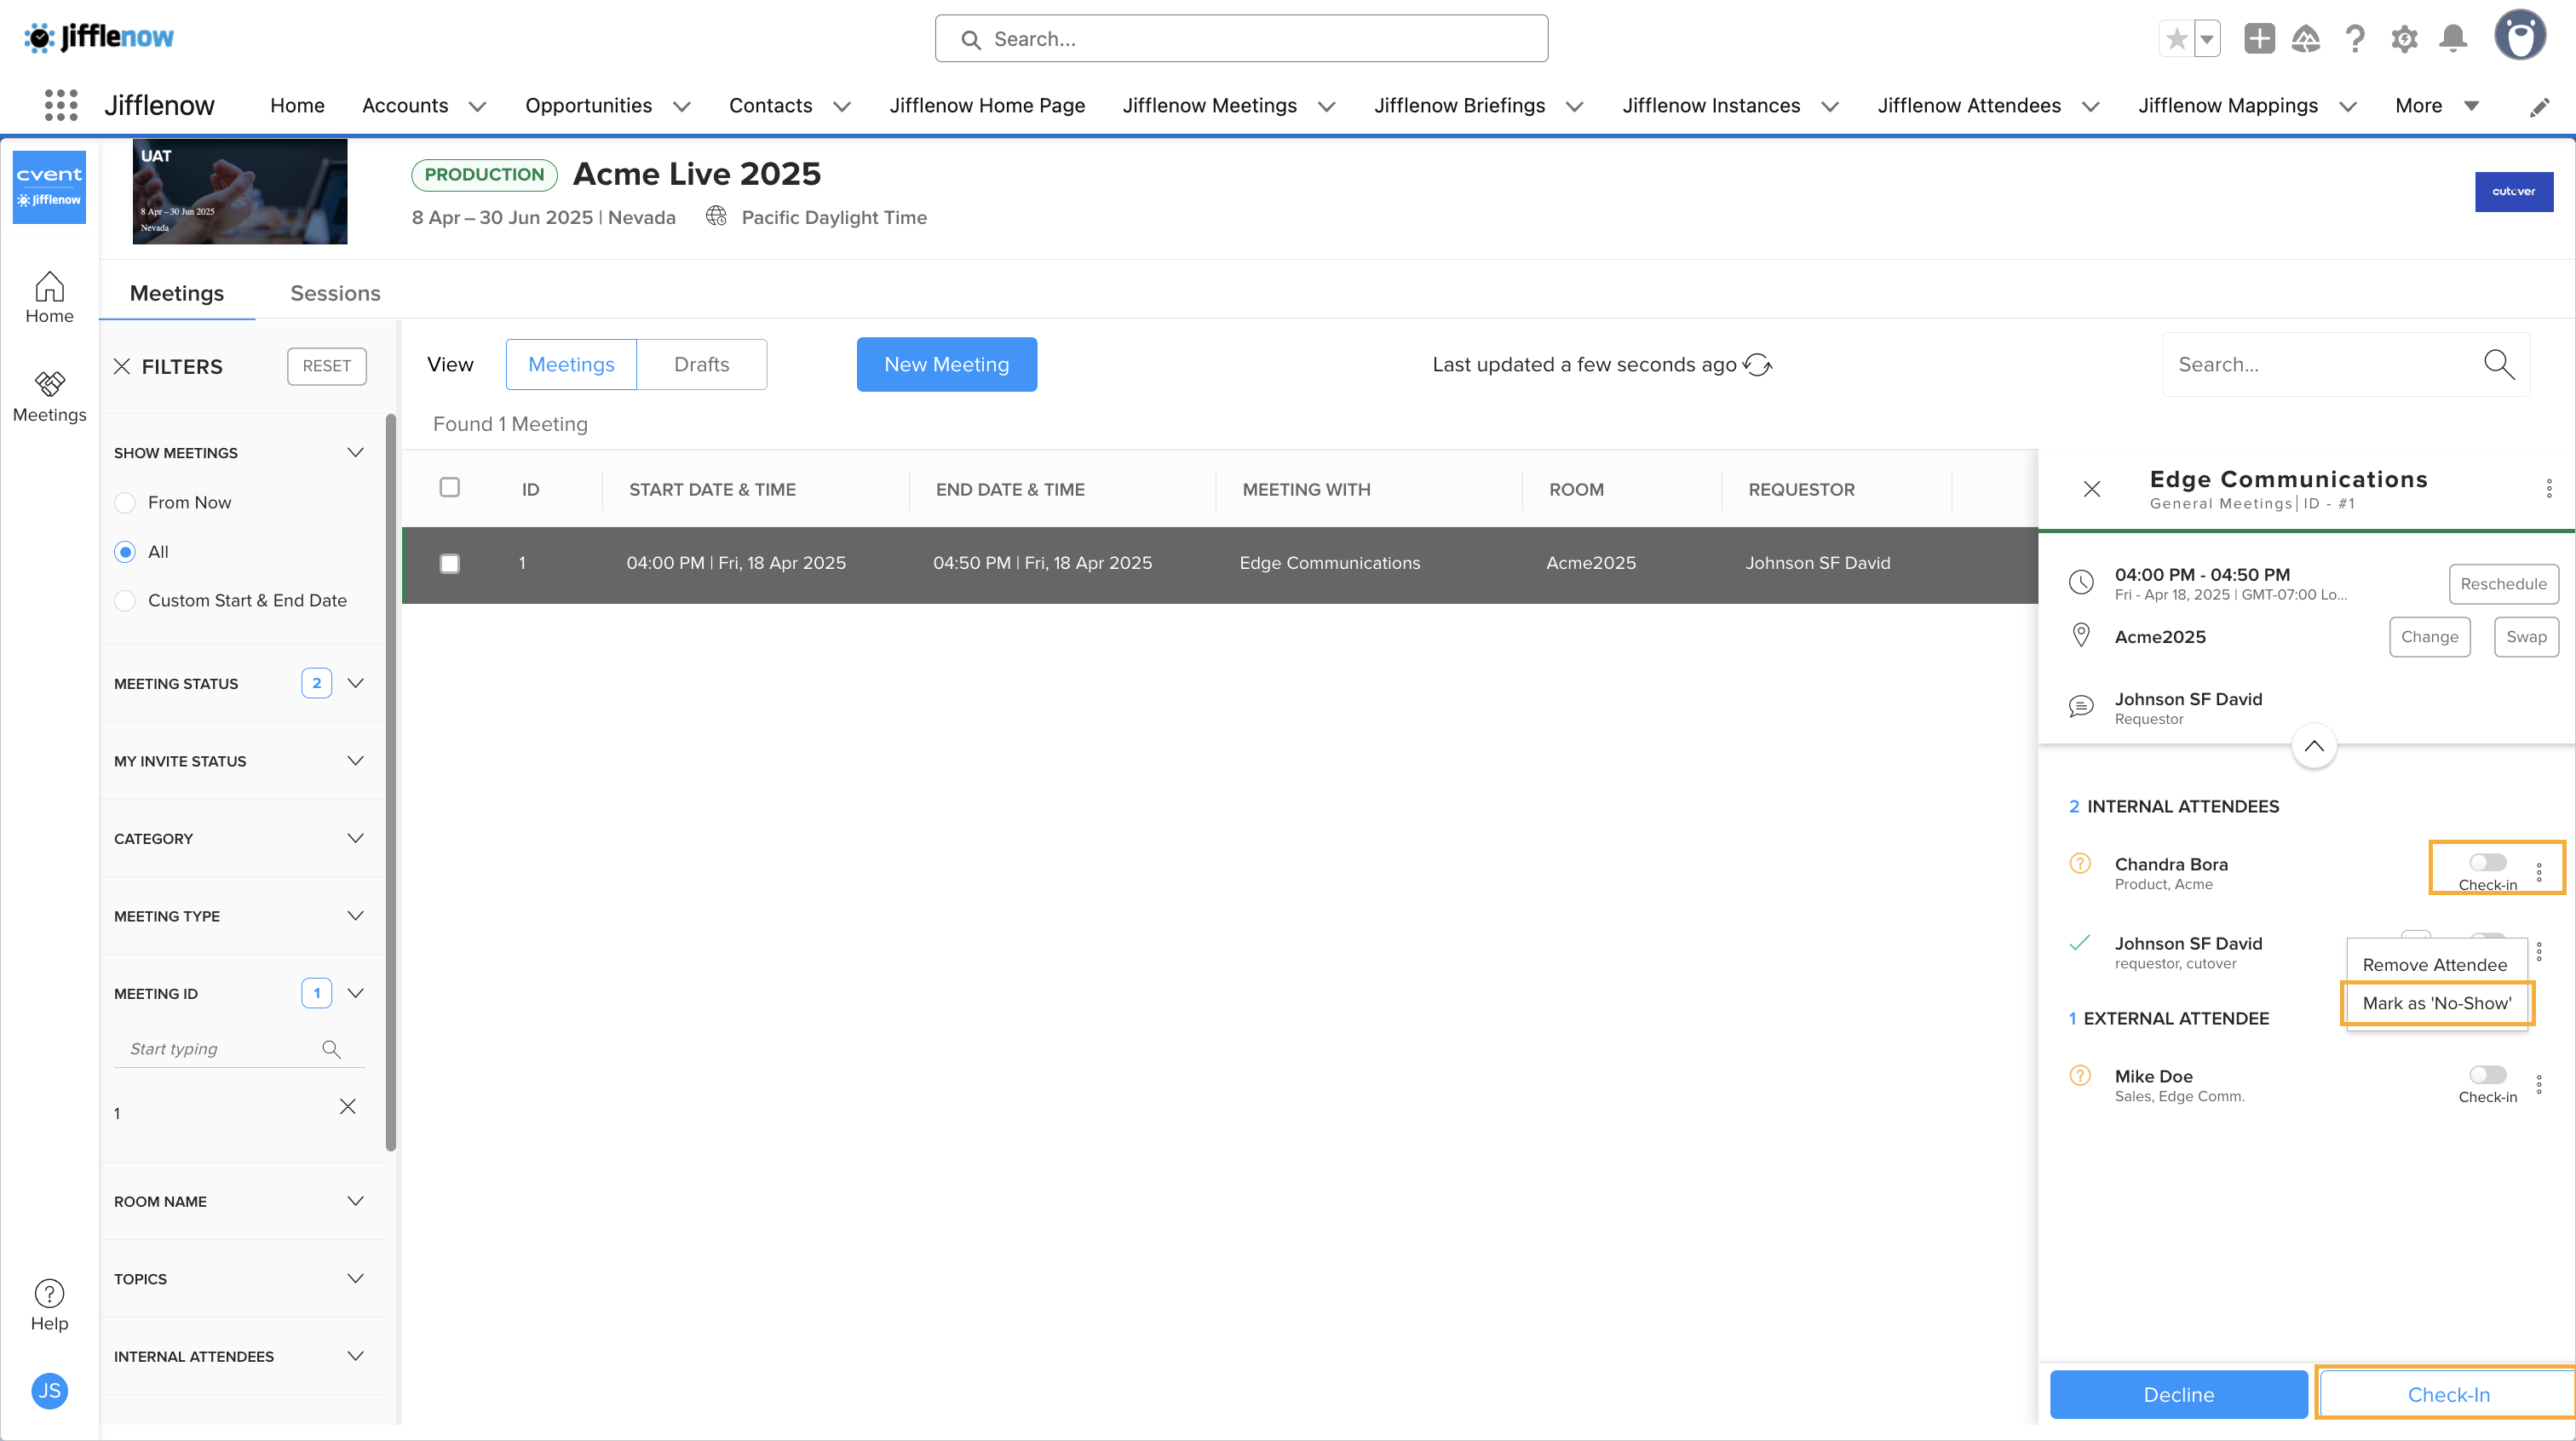Select the Custom Start & End Date radio
This screenshot has width=2576, height=1441.
(x=125, y=601)
